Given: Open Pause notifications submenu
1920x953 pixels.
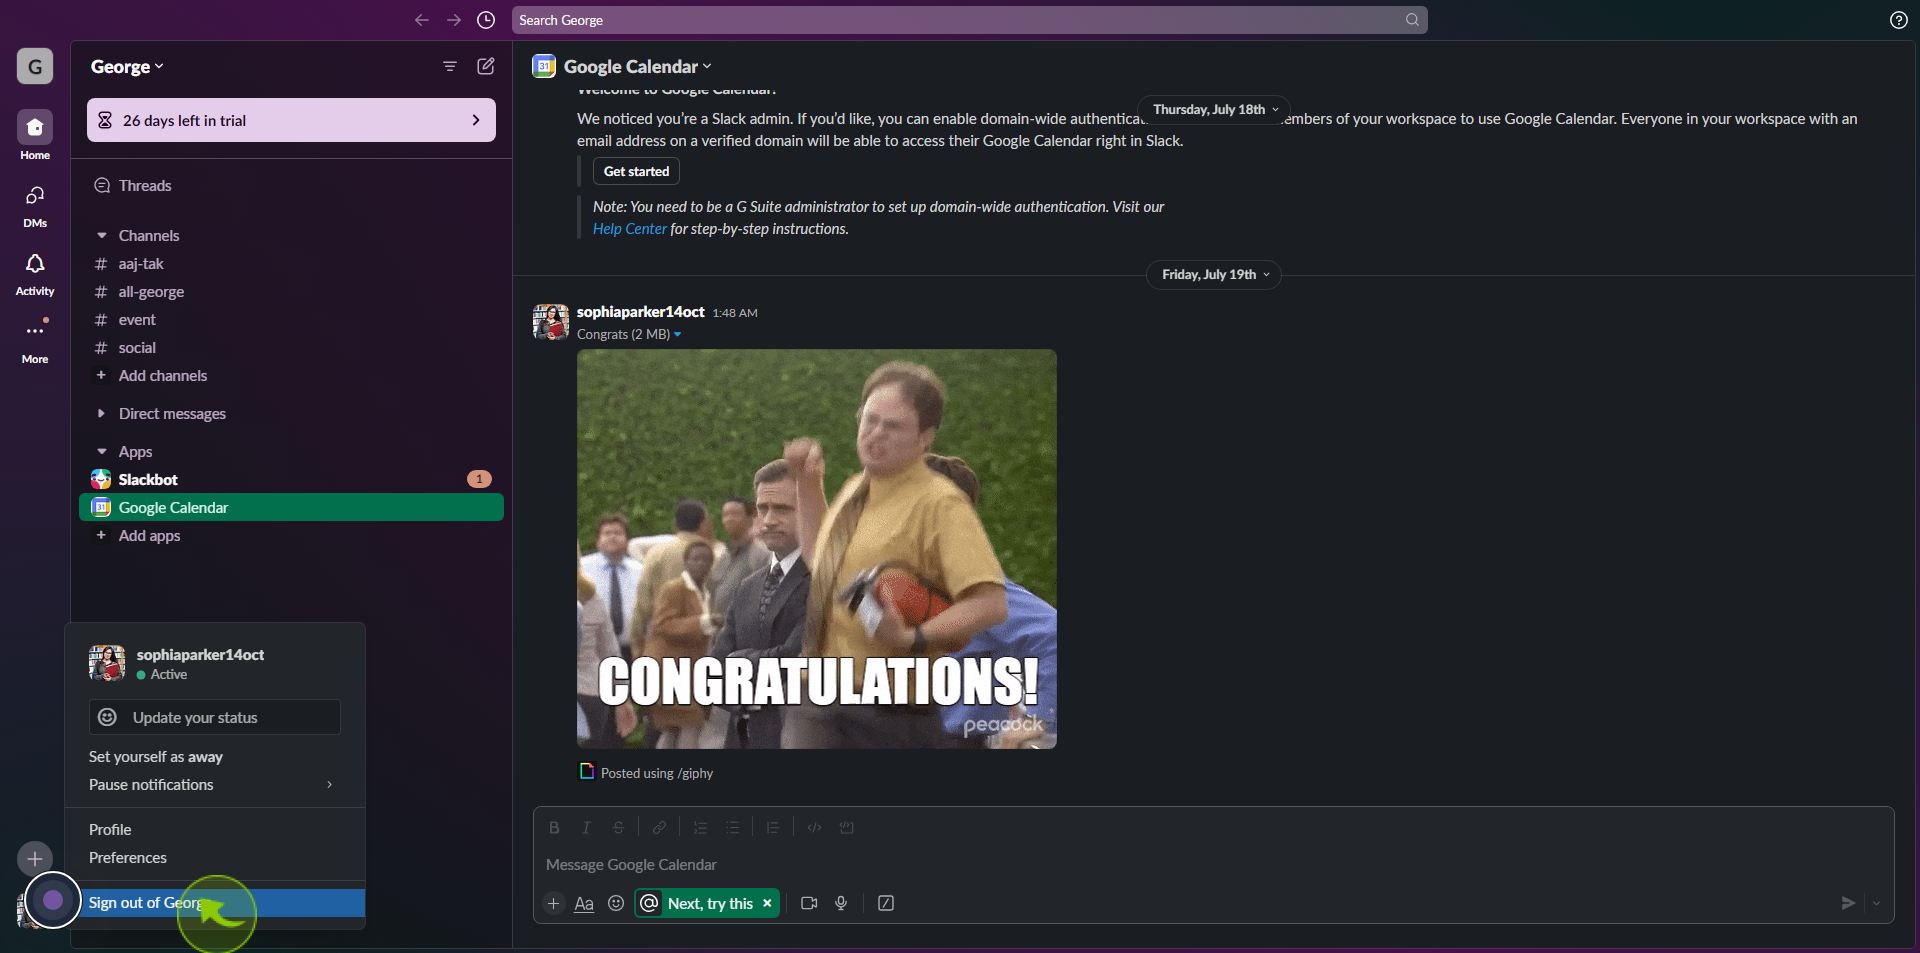Looking at the screenshot, I should (215, 785).
